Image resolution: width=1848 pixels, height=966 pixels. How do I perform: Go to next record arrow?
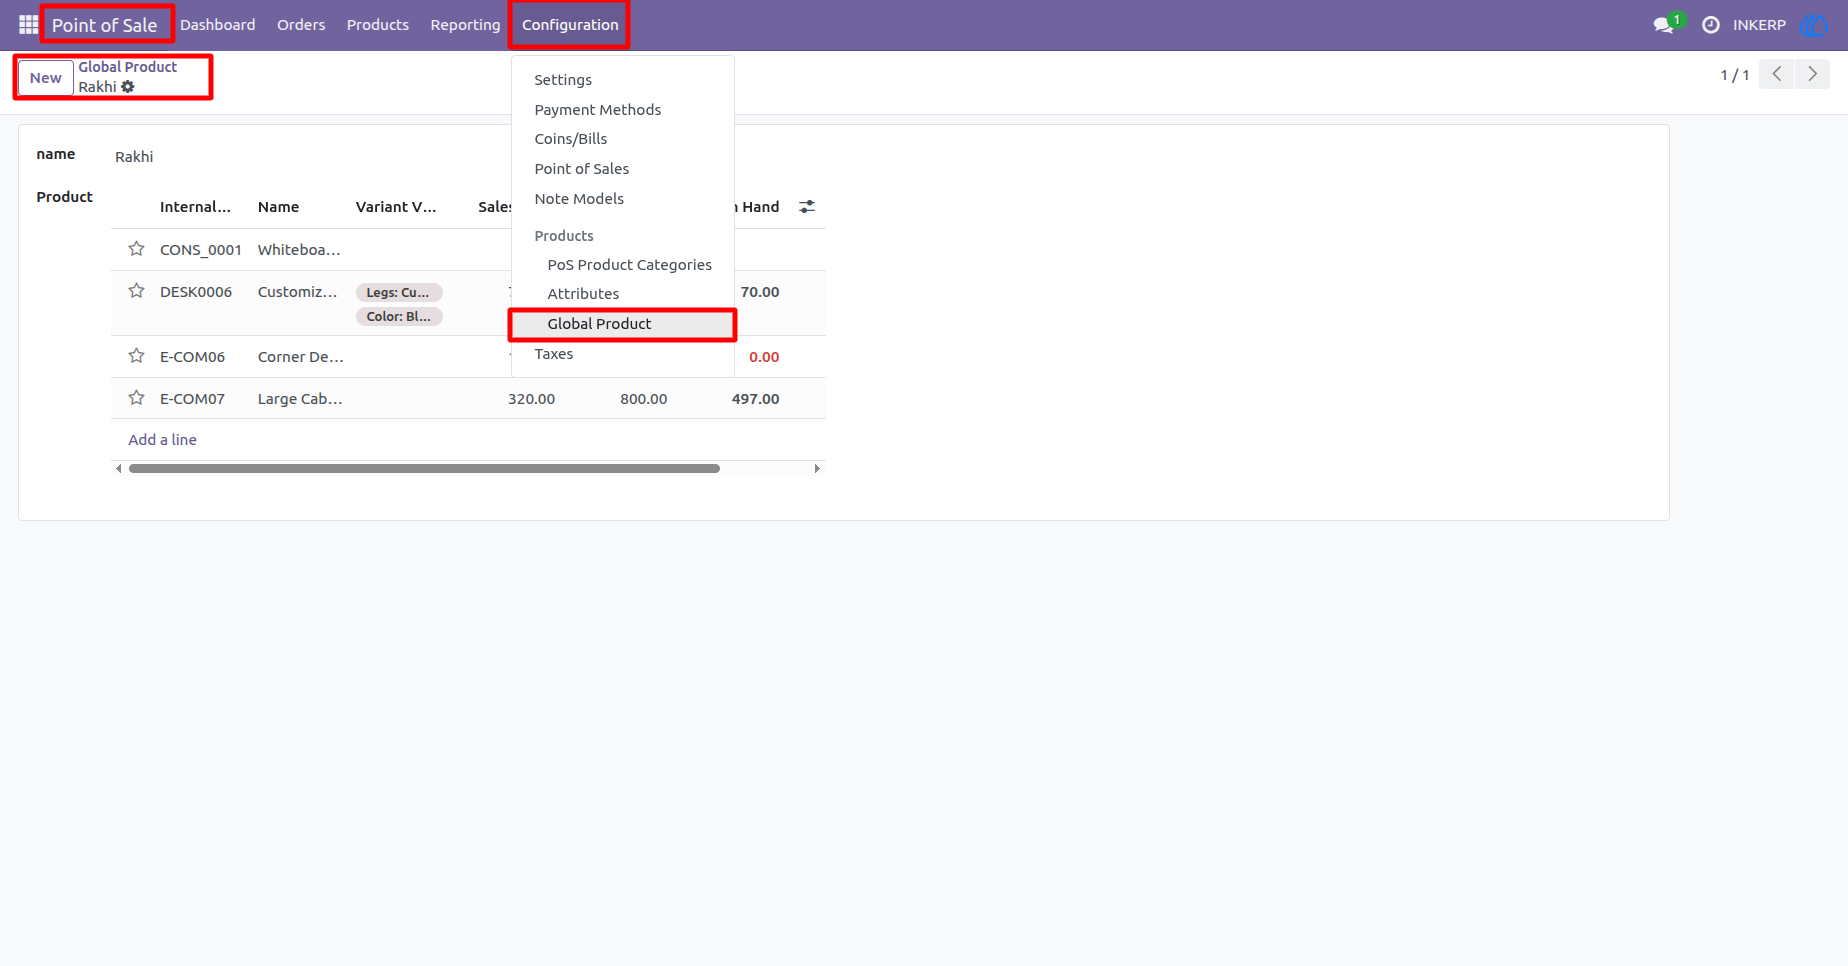point(1812,74)
